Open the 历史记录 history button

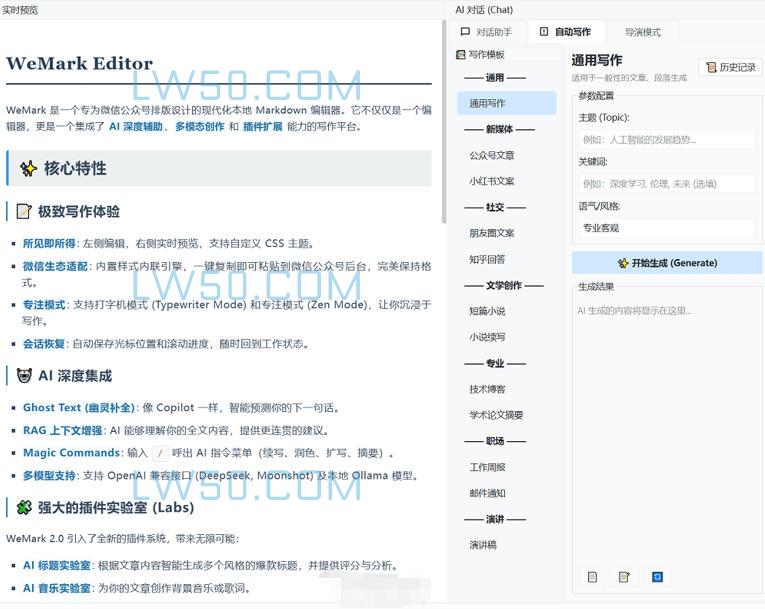click(x=730, y=67)
